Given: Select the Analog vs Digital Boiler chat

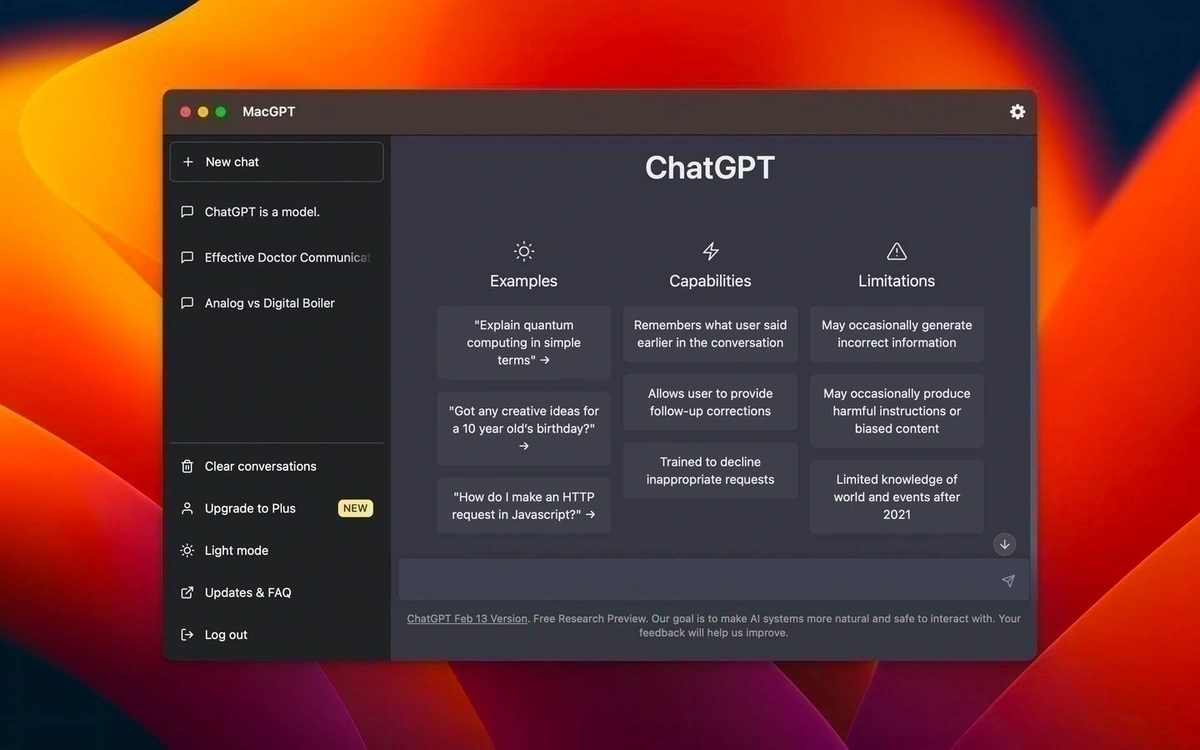Looking at the screenshot, I should (269, 303).
